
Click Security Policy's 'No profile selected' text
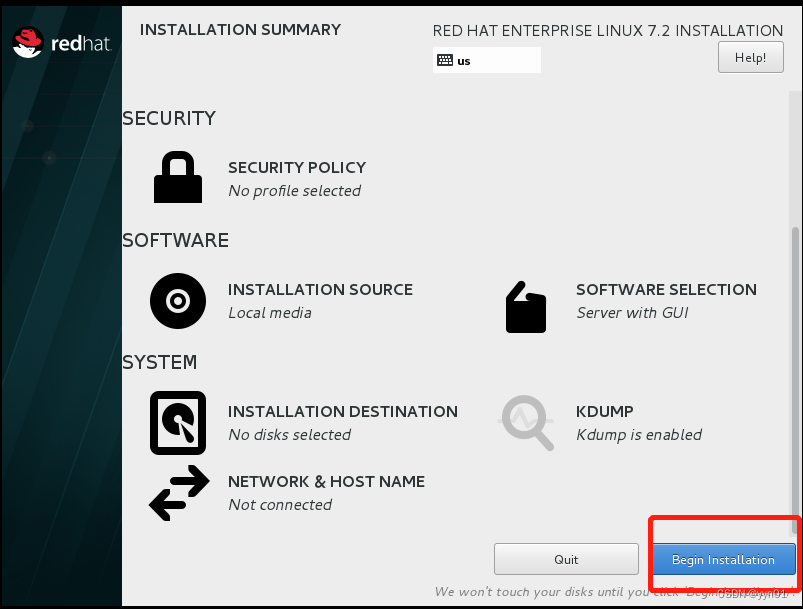pyautogui.click(x=293, y=190)
